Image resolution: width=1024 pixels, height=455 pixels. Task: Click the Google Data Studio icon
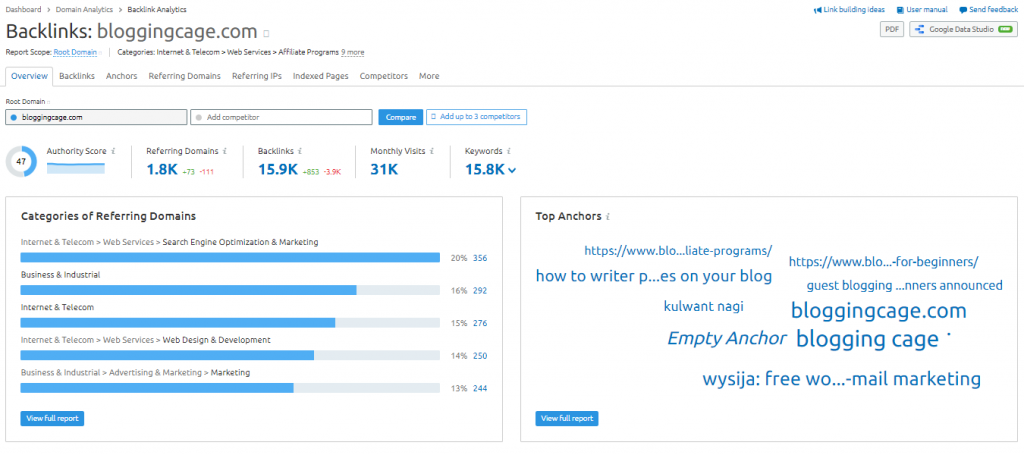click(x=920, y=29)
